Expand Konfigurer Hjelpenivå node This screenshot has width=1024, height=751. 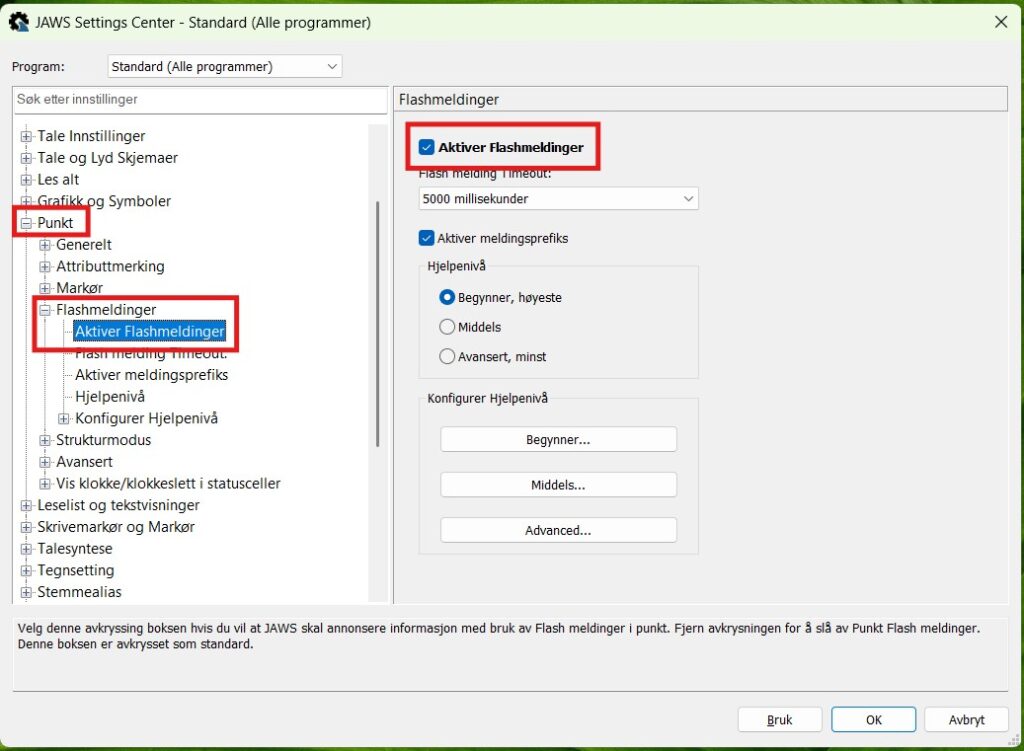pyautogui.click(x=63, y=418)
